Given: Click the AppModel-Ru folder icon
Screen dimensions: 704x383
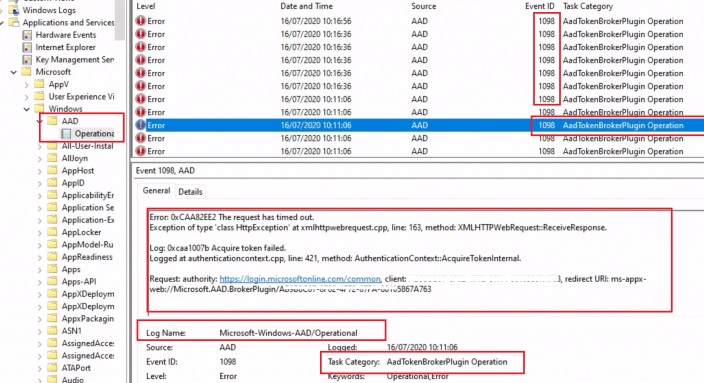Looking at the screenshot, I should pos(53,244).
